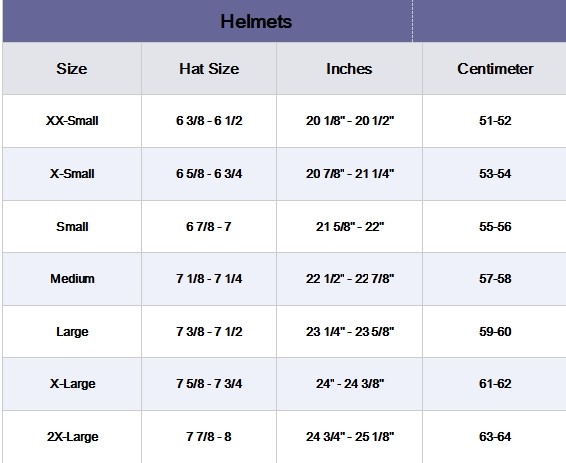Click the Large size label
The width and height of the screenshot is (566, 463).
(x=72, y=332)
